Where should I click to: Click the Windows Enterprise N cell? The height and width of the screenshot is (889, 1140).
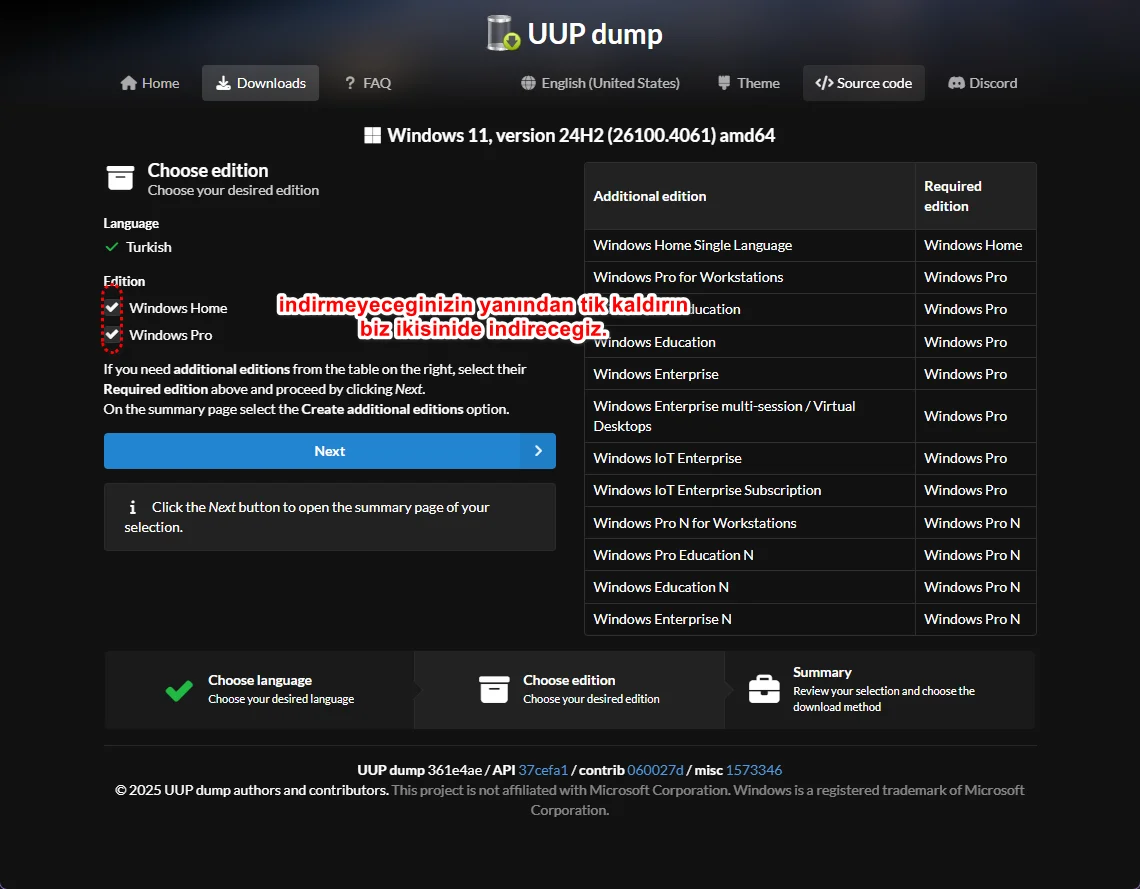click(x=750, y=619)
